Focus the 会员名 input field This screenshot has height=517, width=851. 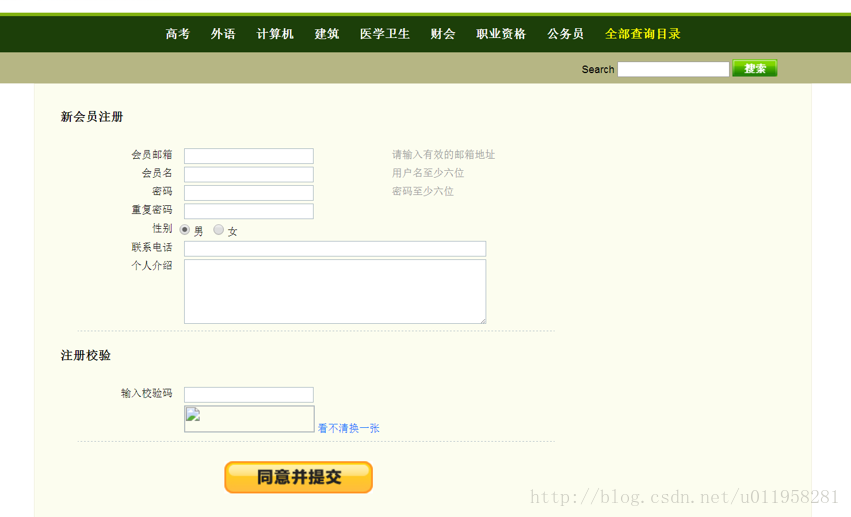click(249, 174)
